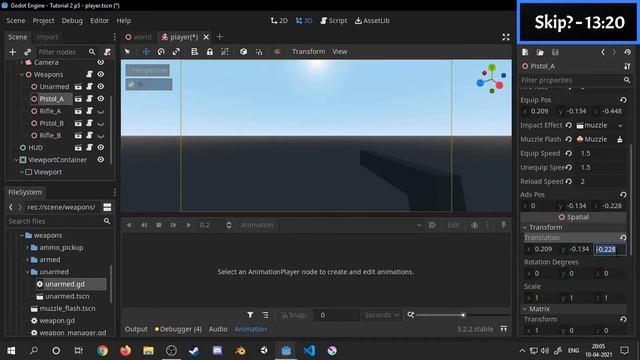Add a new scene tab with plus
The image size is (640, 360).
click(220, 37)
